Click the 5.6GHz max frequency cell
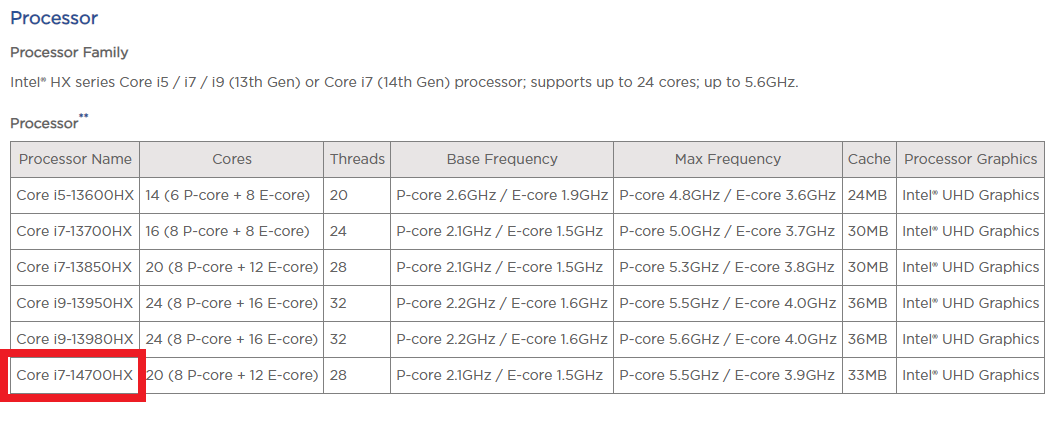Viewport: 1063px width, 428px height. [x=727, y=339]
